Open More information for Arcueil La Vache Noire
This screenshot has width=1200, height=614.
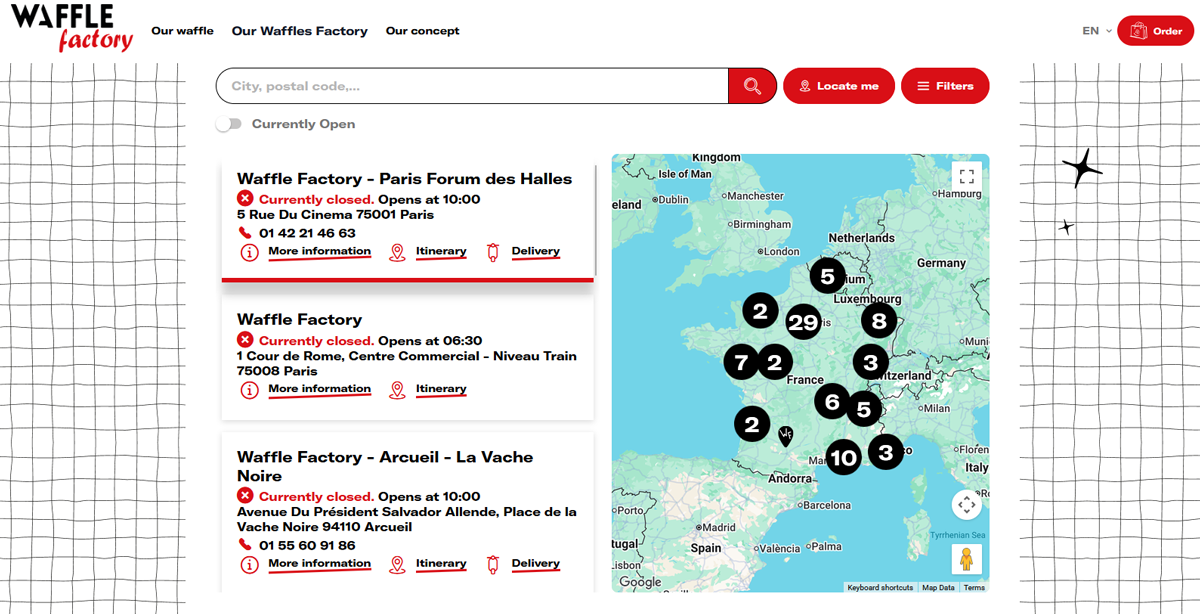319,564
